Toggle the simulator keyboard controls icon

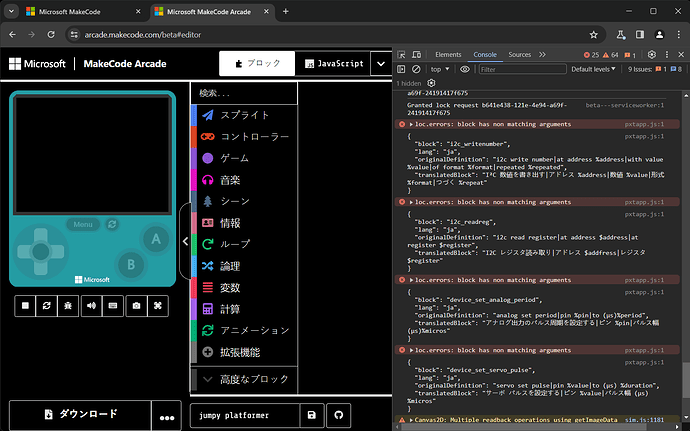[113, 306]
